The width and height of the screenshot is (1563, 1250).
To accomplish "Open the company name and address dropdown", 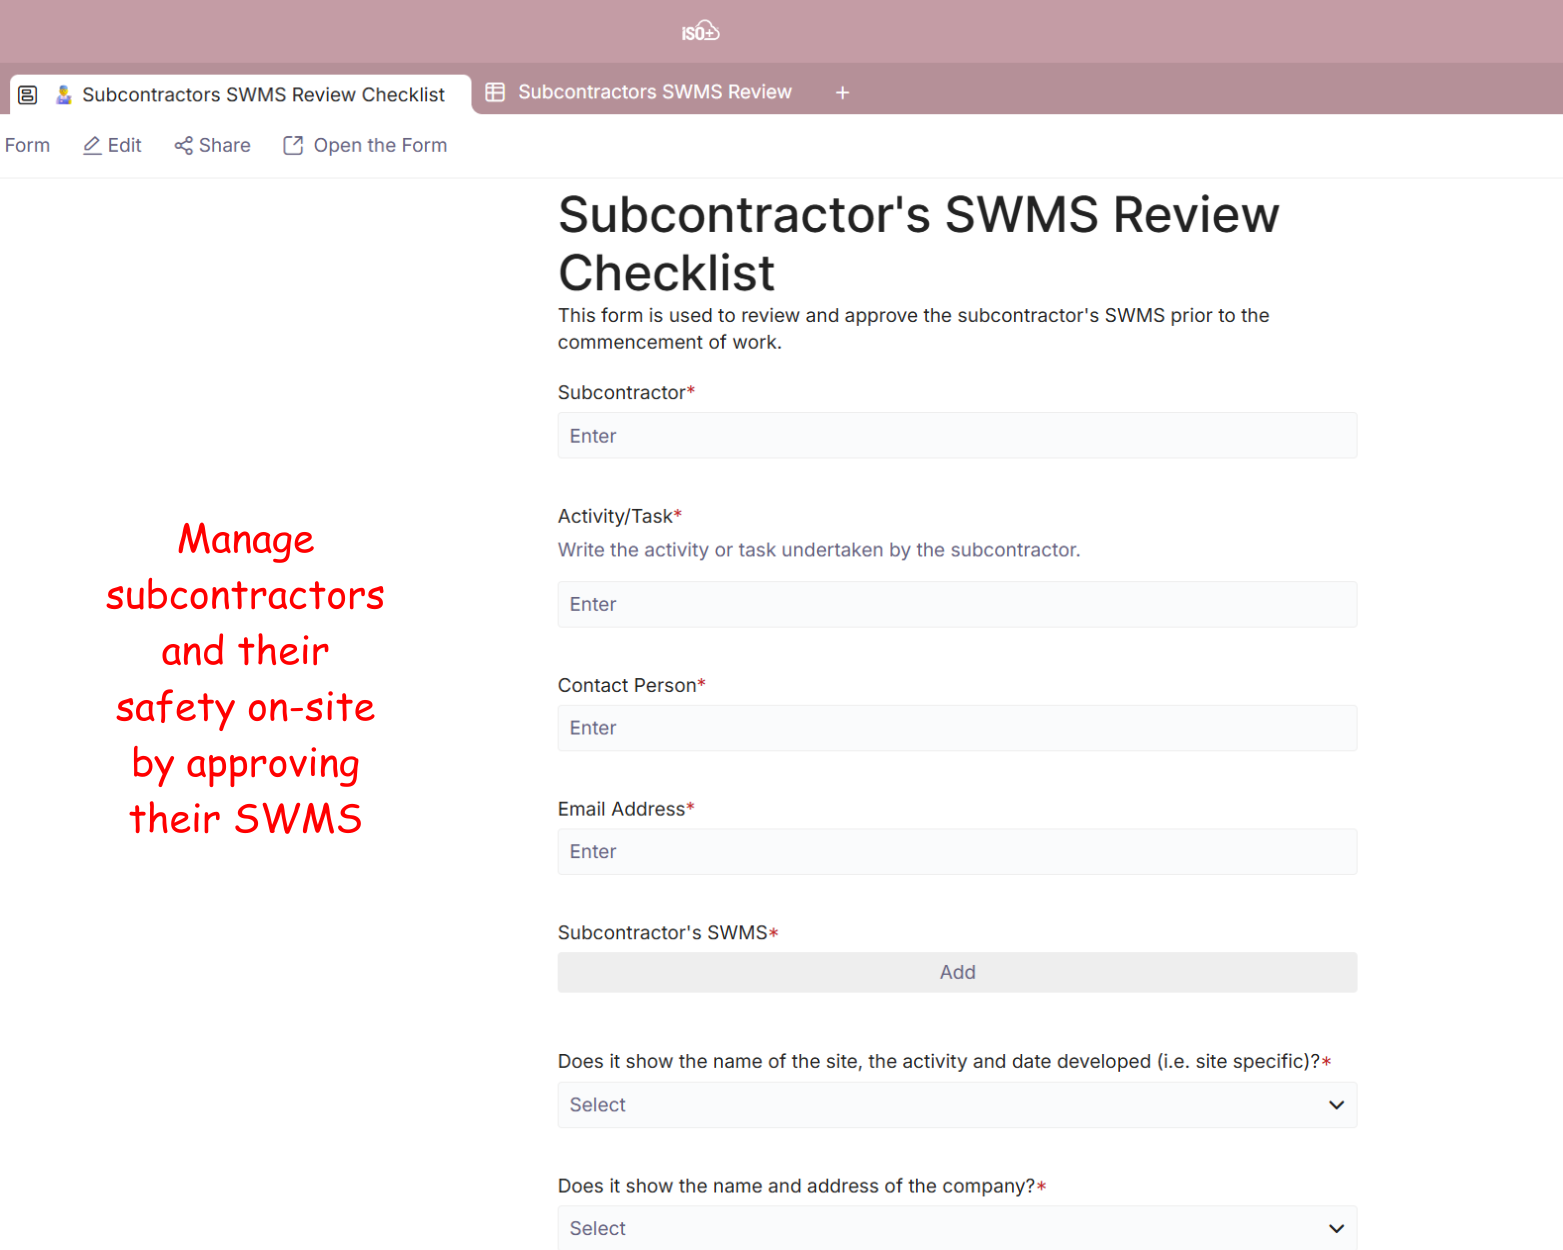I will tap(956, 1228).
